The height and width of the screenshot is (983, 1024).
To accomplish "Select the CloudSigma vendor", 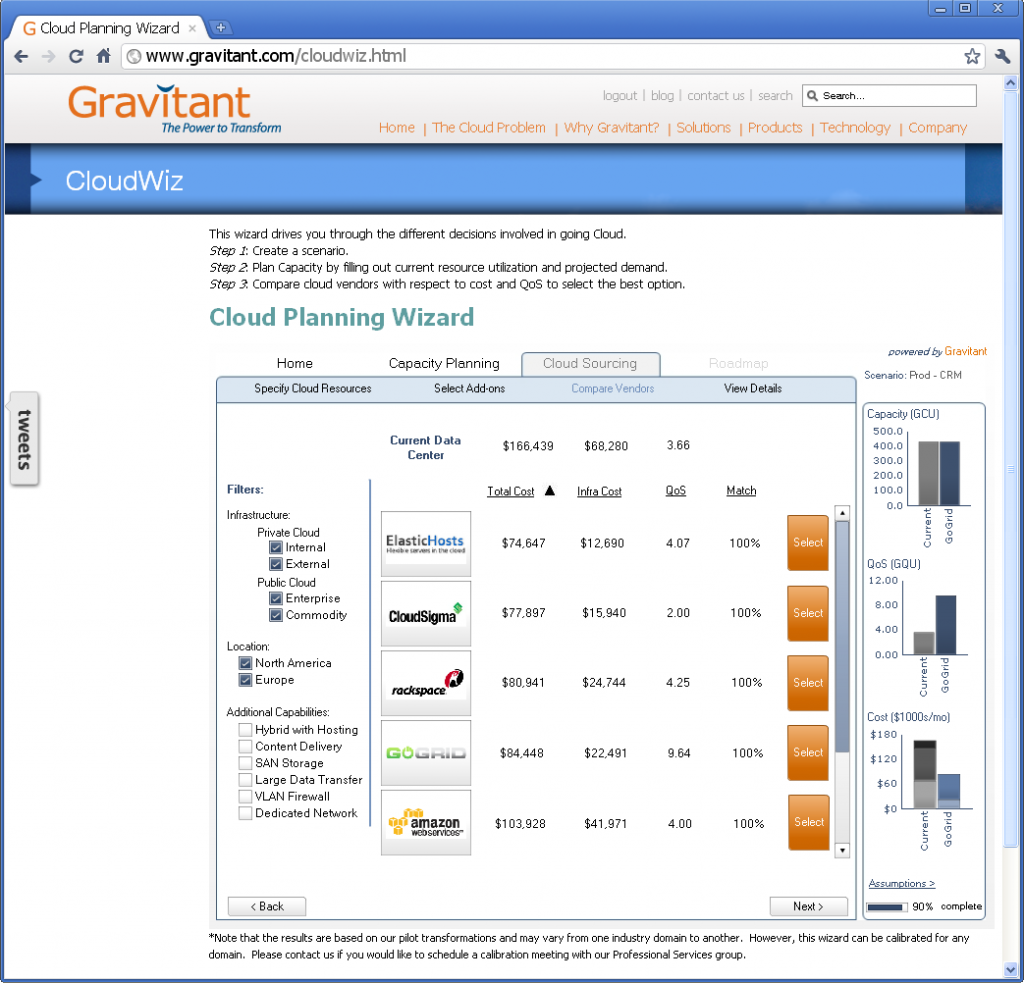I will coord(808,613).
